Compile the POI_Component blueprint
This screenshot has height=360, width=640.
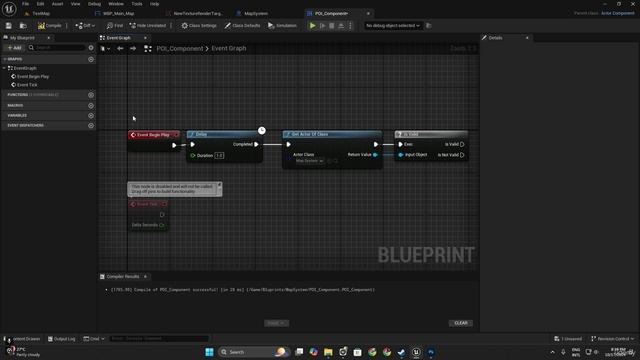[49, 26]
